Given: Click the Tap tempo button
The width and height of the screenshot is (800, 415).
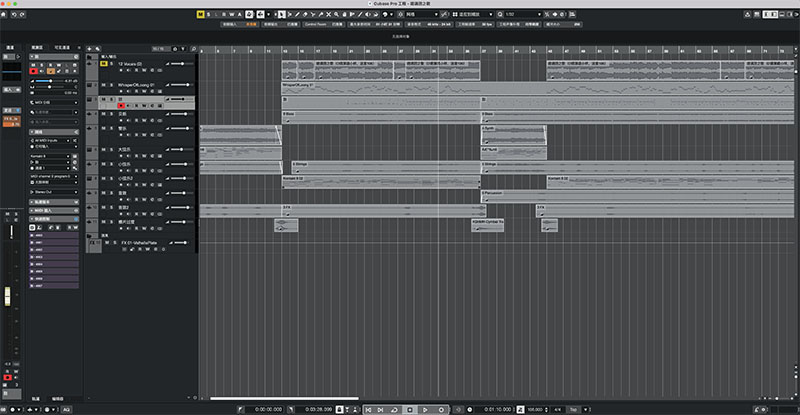Looking at the screenshot, I should 573,409.
